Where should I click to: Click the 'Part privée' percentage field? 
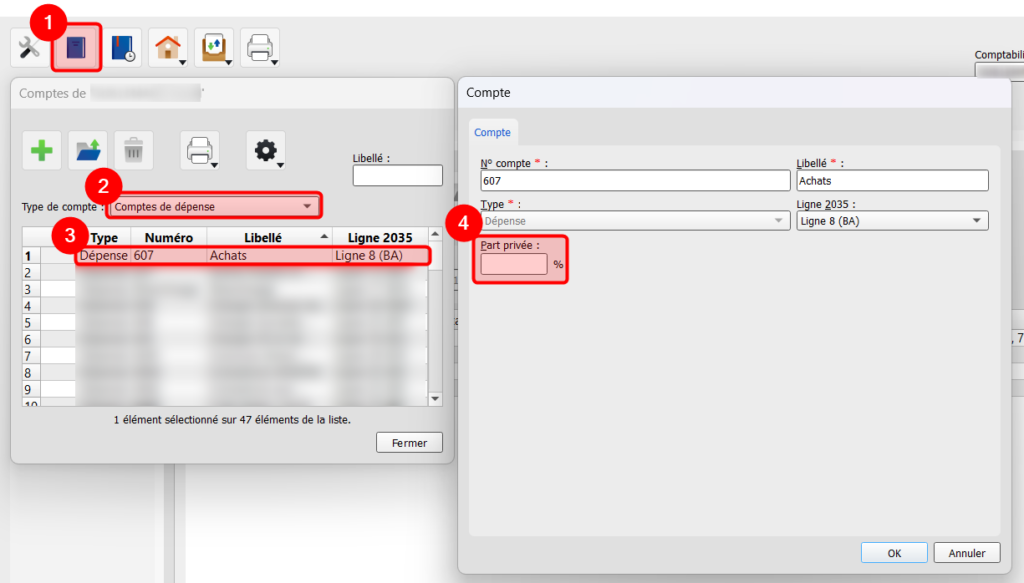pos(514,264)
